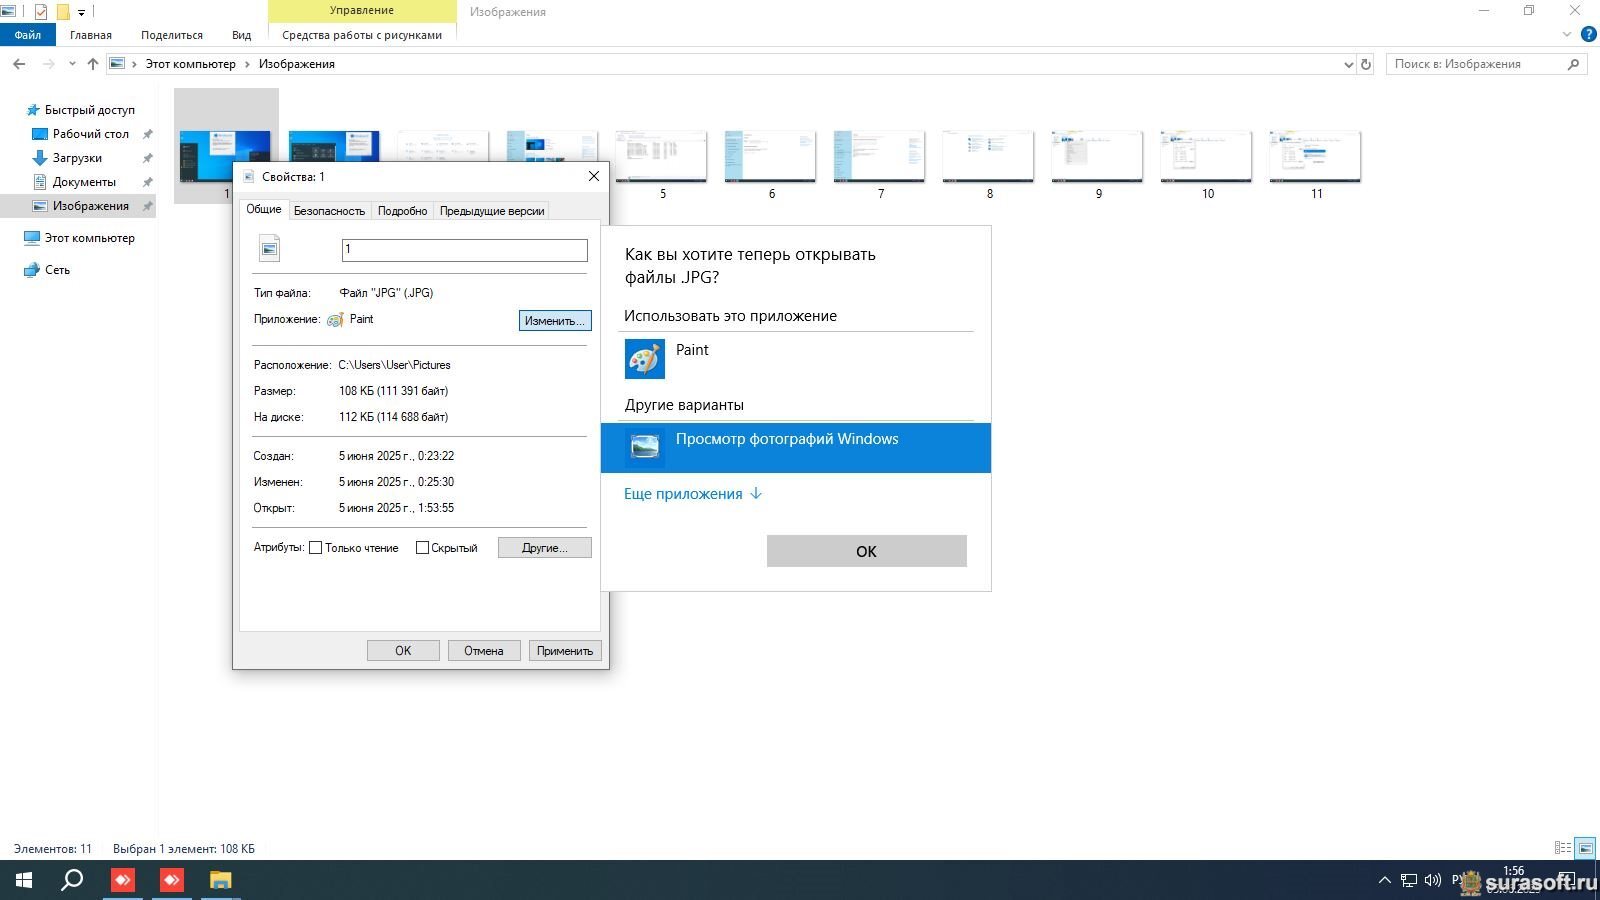Open second red AnyDesk taskbar icon
The height and width of the screenshot is (900, 1600).
(x=172, y=880)
